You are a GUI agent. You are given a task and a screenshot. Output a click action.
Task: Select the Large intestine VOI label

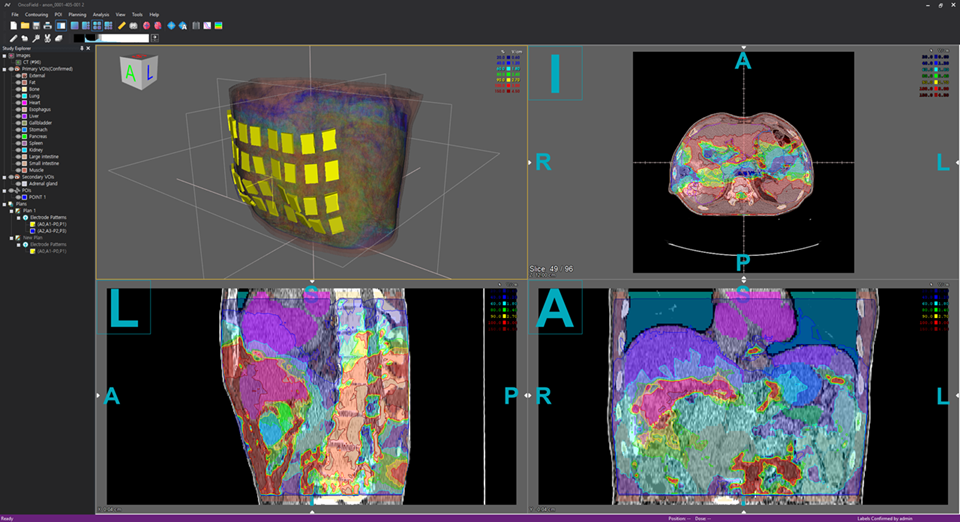click(44, 157)
